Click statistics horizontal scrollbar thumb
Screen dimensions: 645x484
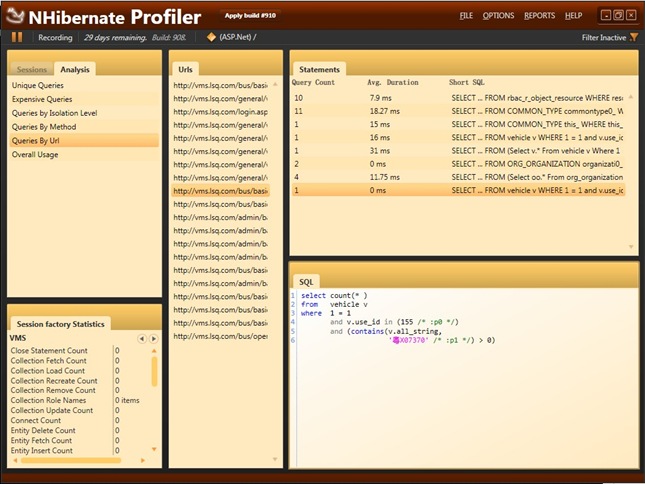point(71,460)
